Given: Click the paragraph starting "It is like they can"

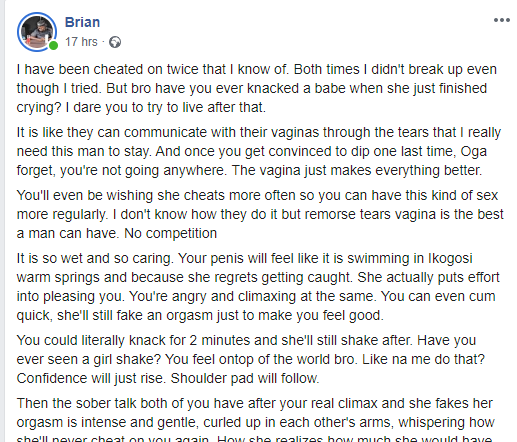Looking at the screenshot, I should tap(259, 151).
